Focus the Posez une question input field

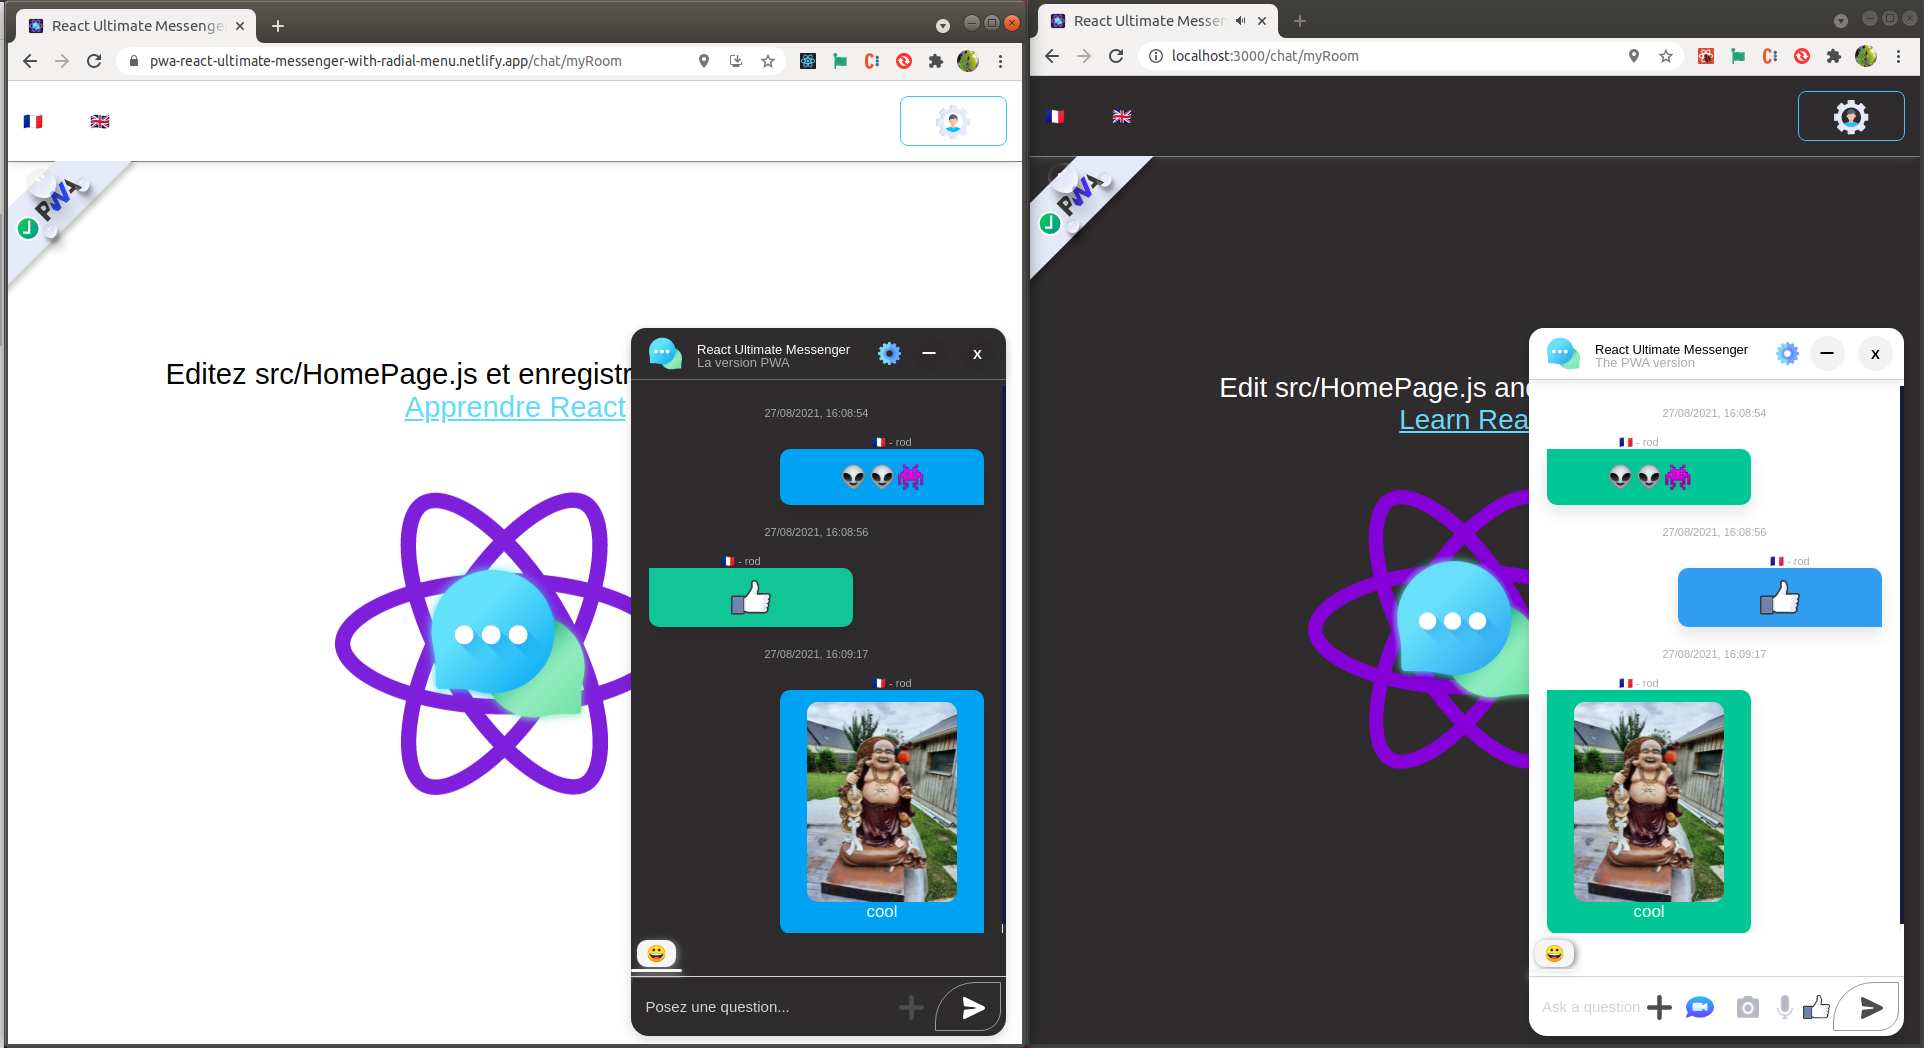760,1007
